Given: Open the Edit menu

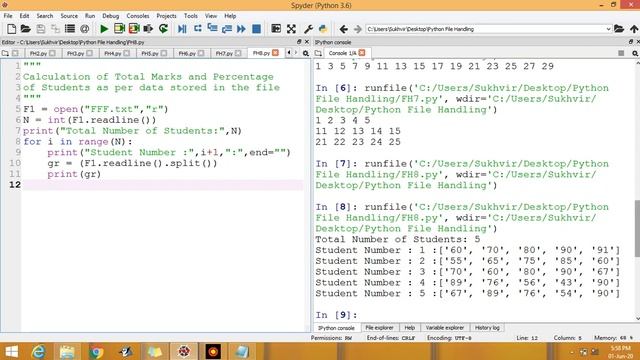Looking at the screenshot, I should 24,16.
